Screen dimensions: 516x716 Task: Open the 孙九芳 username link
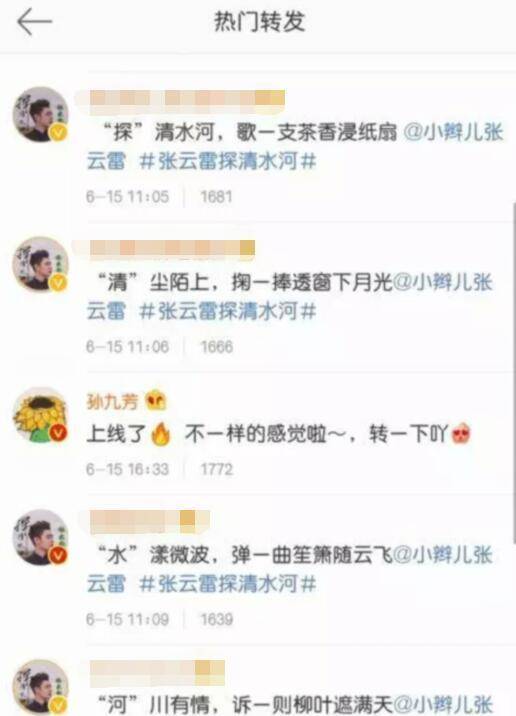click(112, 402)
